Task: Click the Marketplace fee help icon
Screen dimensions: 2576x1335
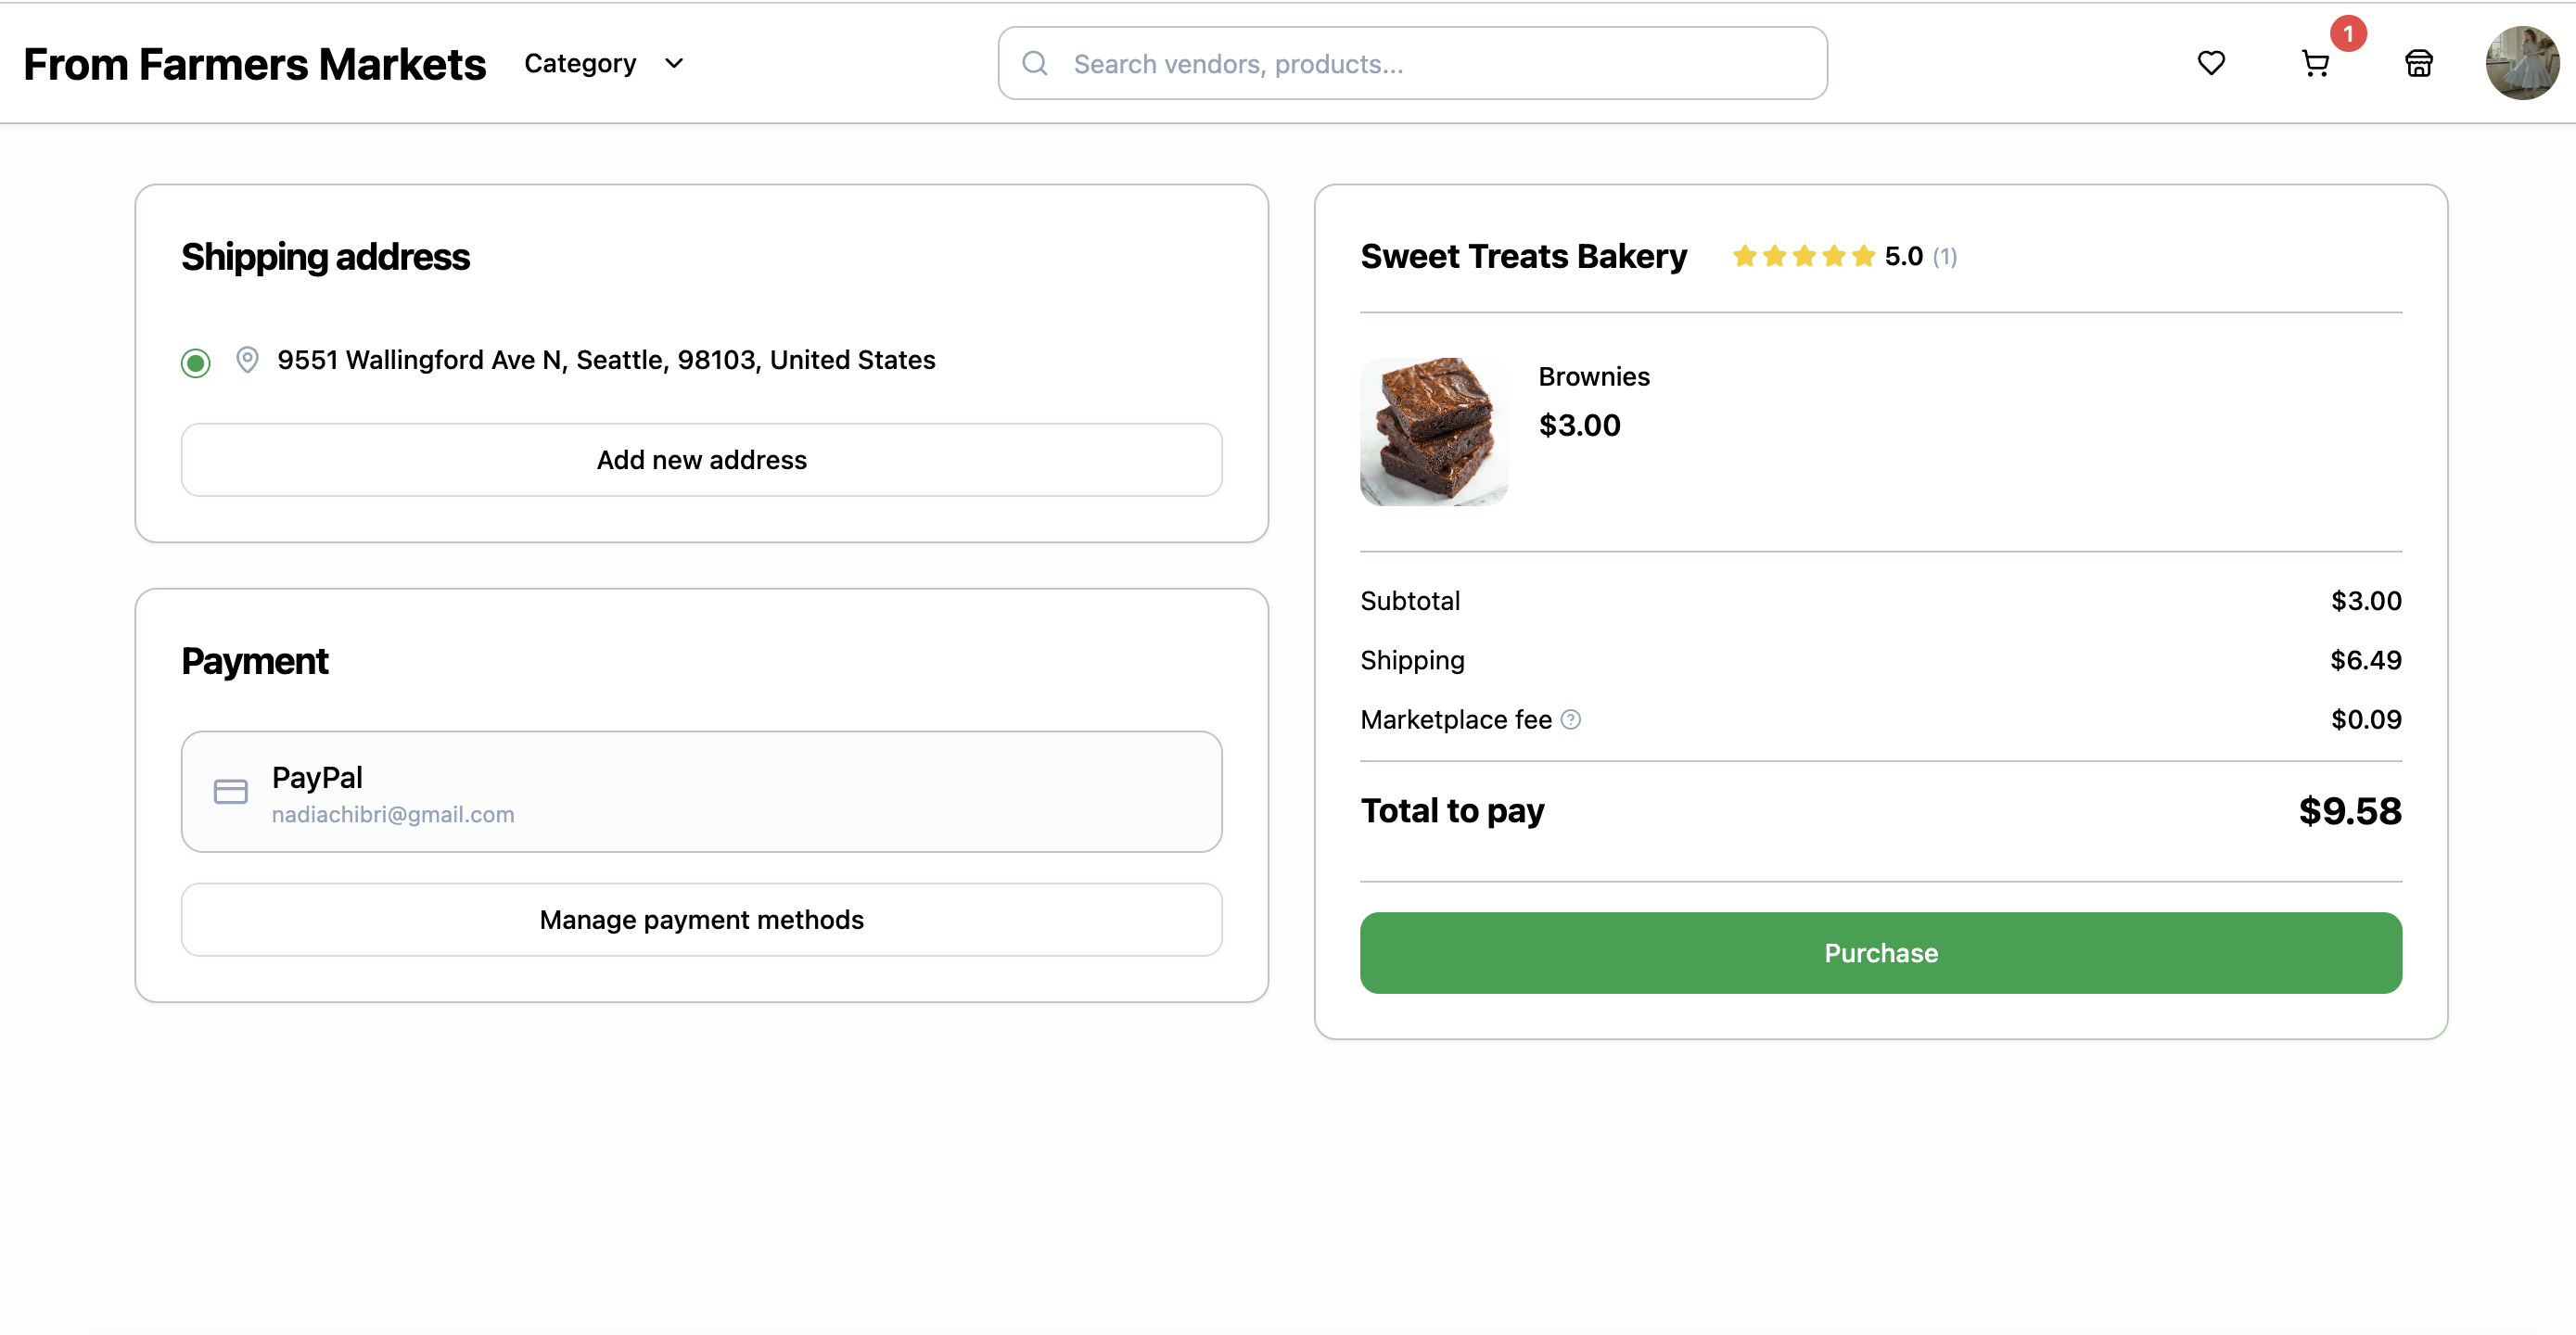Action: pos(1571,719)
